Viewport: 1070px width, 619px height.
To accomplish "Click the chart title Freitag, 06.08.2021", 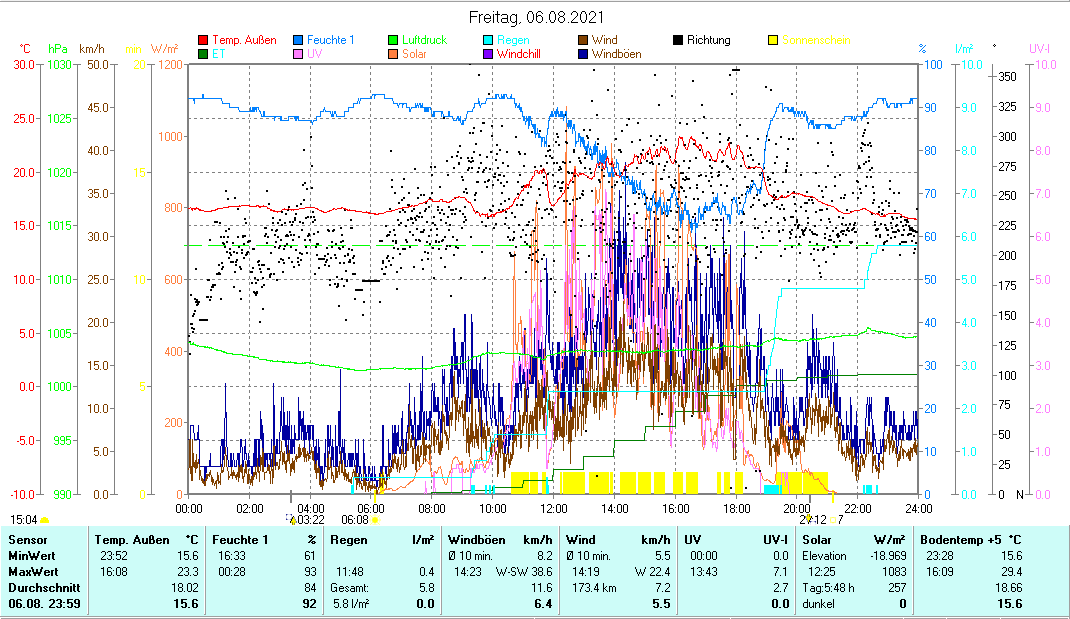I will (x=536, y=18).
